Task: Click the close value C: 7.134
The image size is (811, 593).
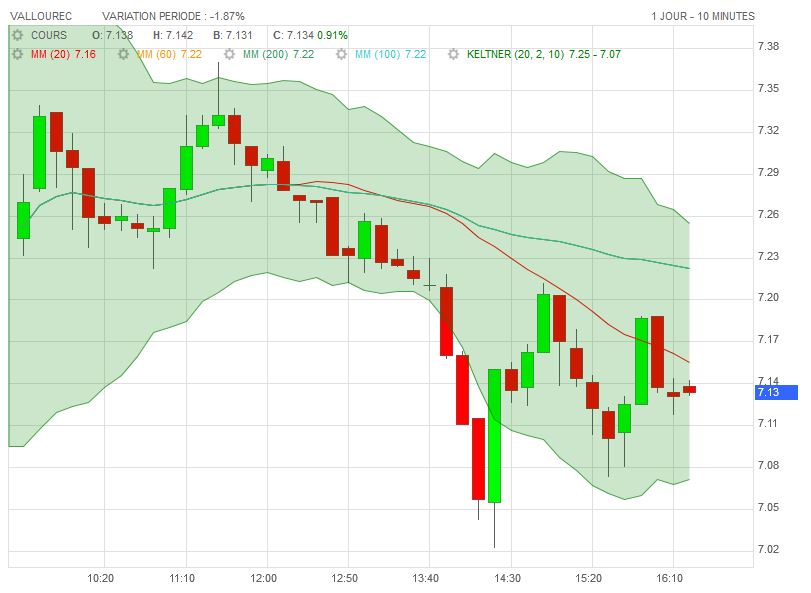Action: tap(293, 36)
